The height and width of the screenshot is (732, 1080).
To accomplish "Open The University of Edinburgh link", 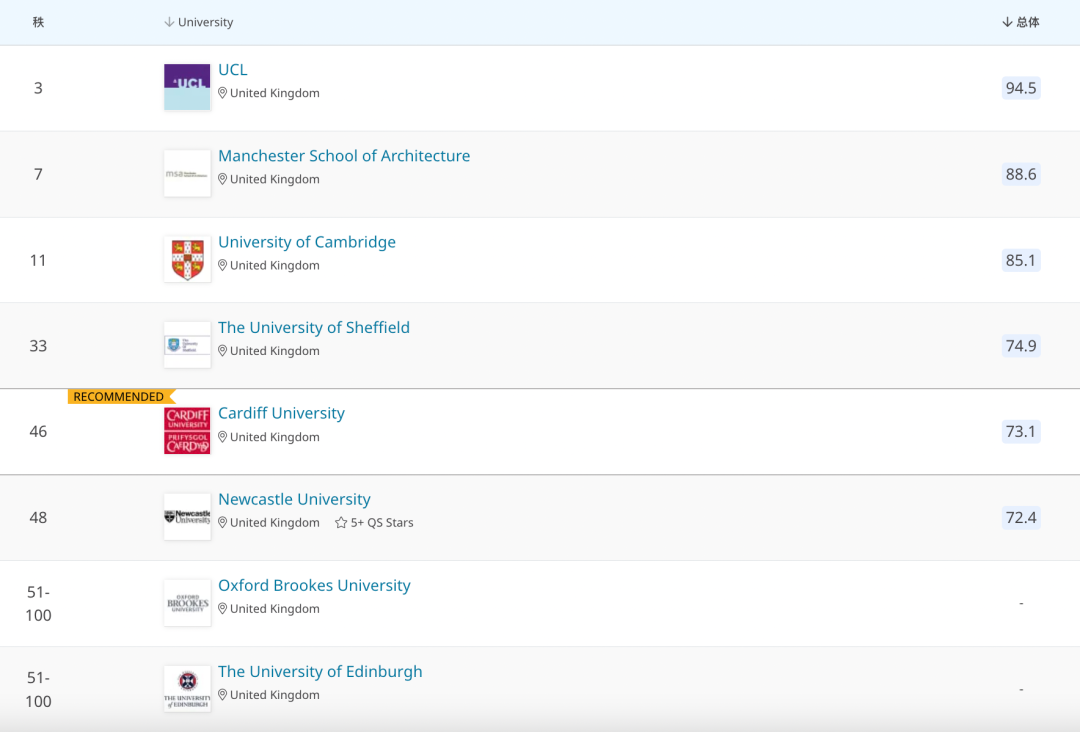I will 320,672.
